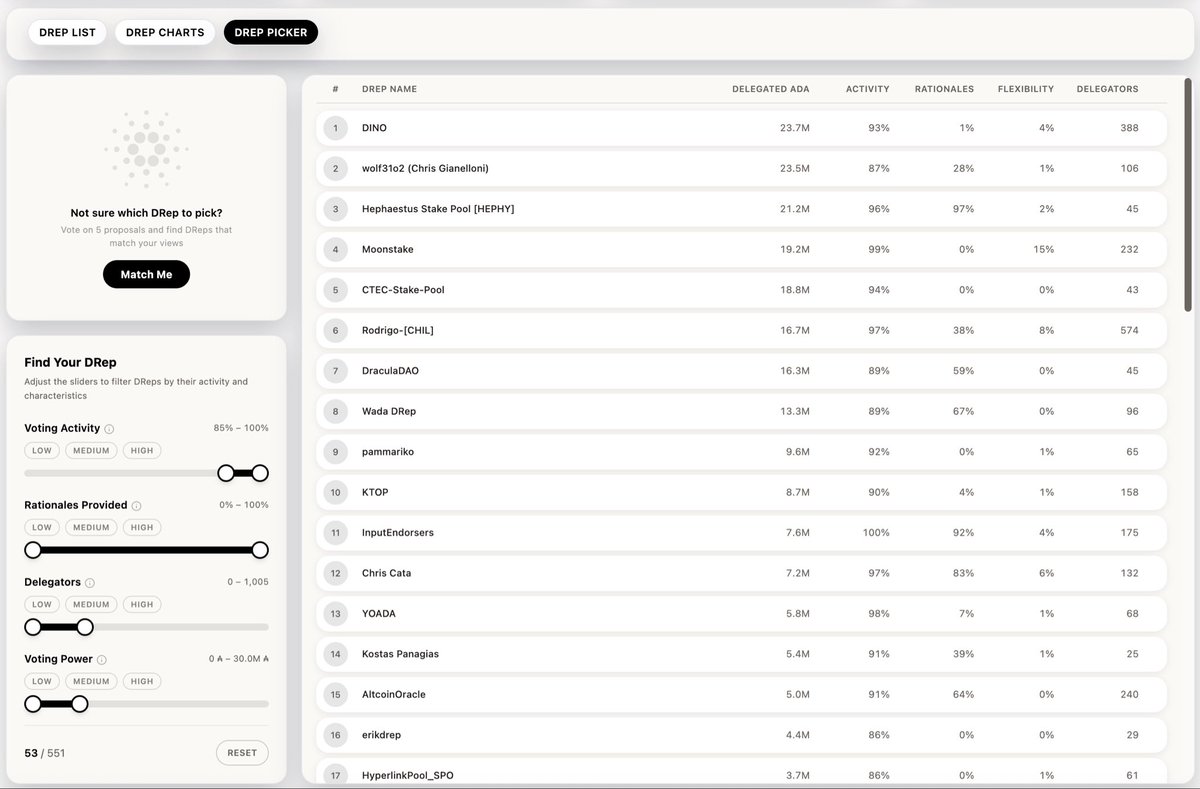Show the Voting Activity info tooltip icon
Viewport: 1200px width, 789px height.
click(109, 429)
